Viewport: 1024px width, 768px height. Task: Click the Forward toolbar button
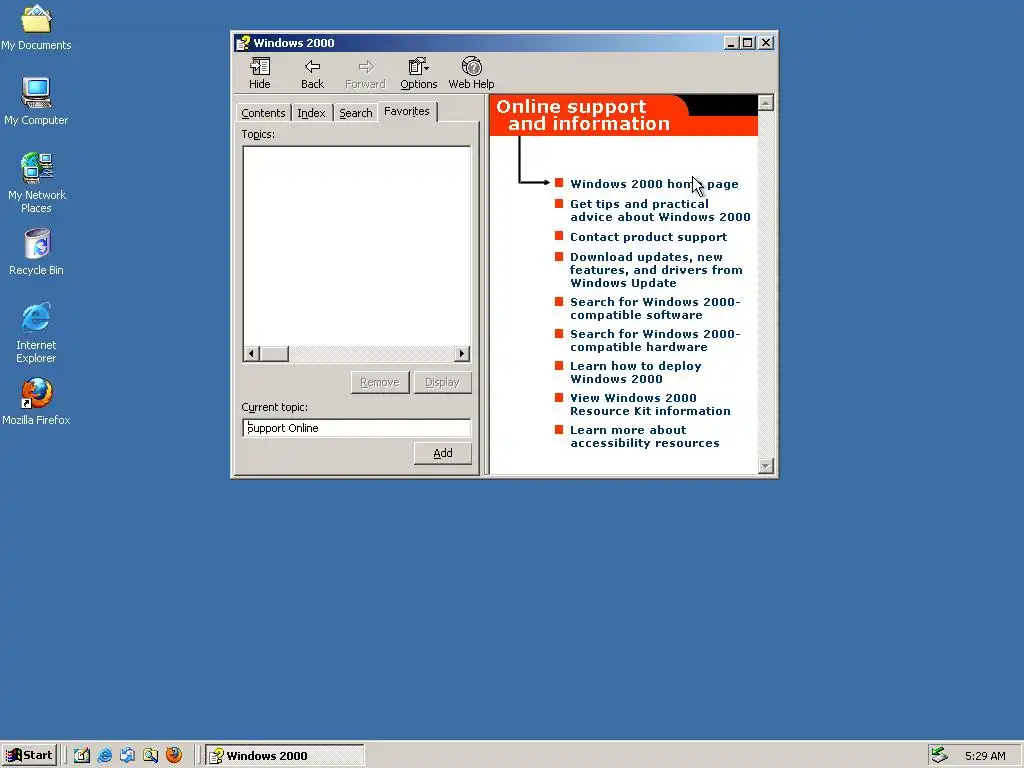click(x=365, y=73)
